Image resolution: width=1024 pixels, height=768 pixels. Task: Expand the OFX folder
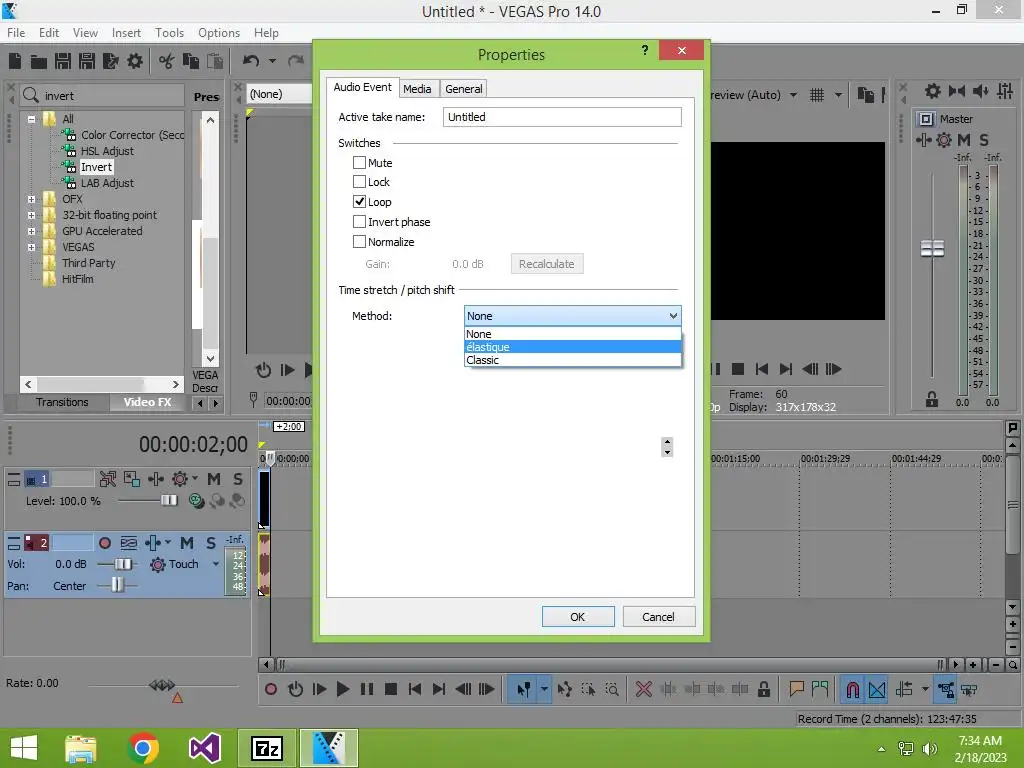click(x=31, y=199)
